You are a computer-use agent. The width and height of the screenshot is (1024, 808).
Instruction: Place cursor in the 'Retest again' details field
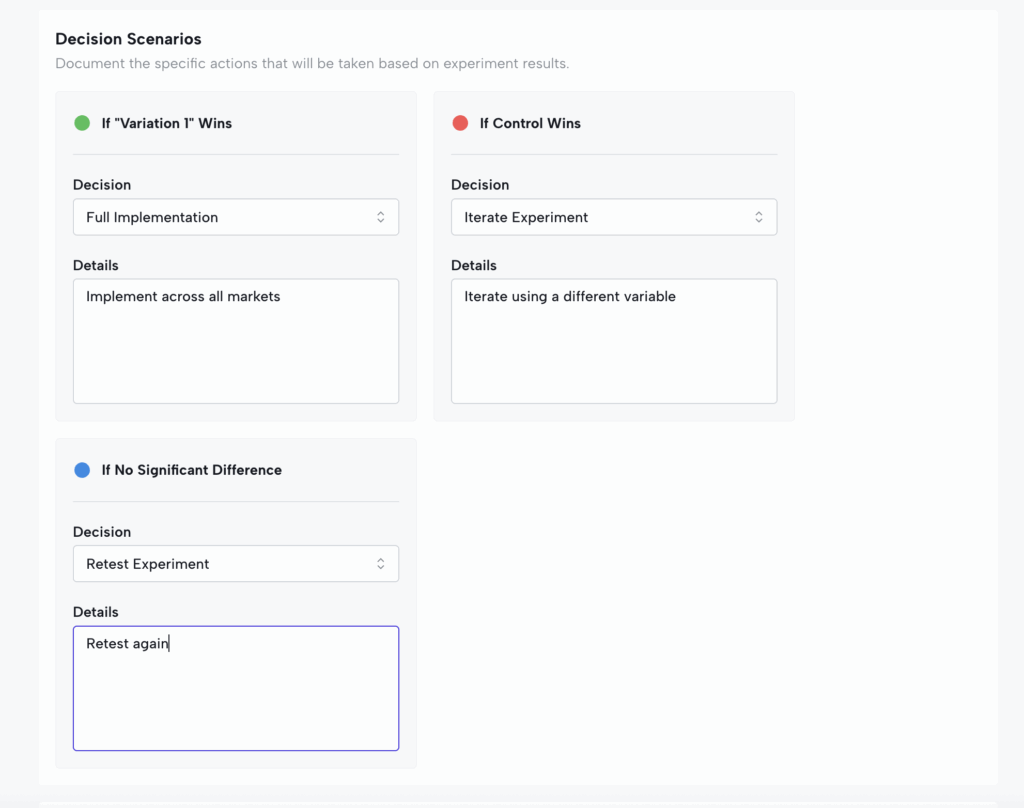[235, 688]
